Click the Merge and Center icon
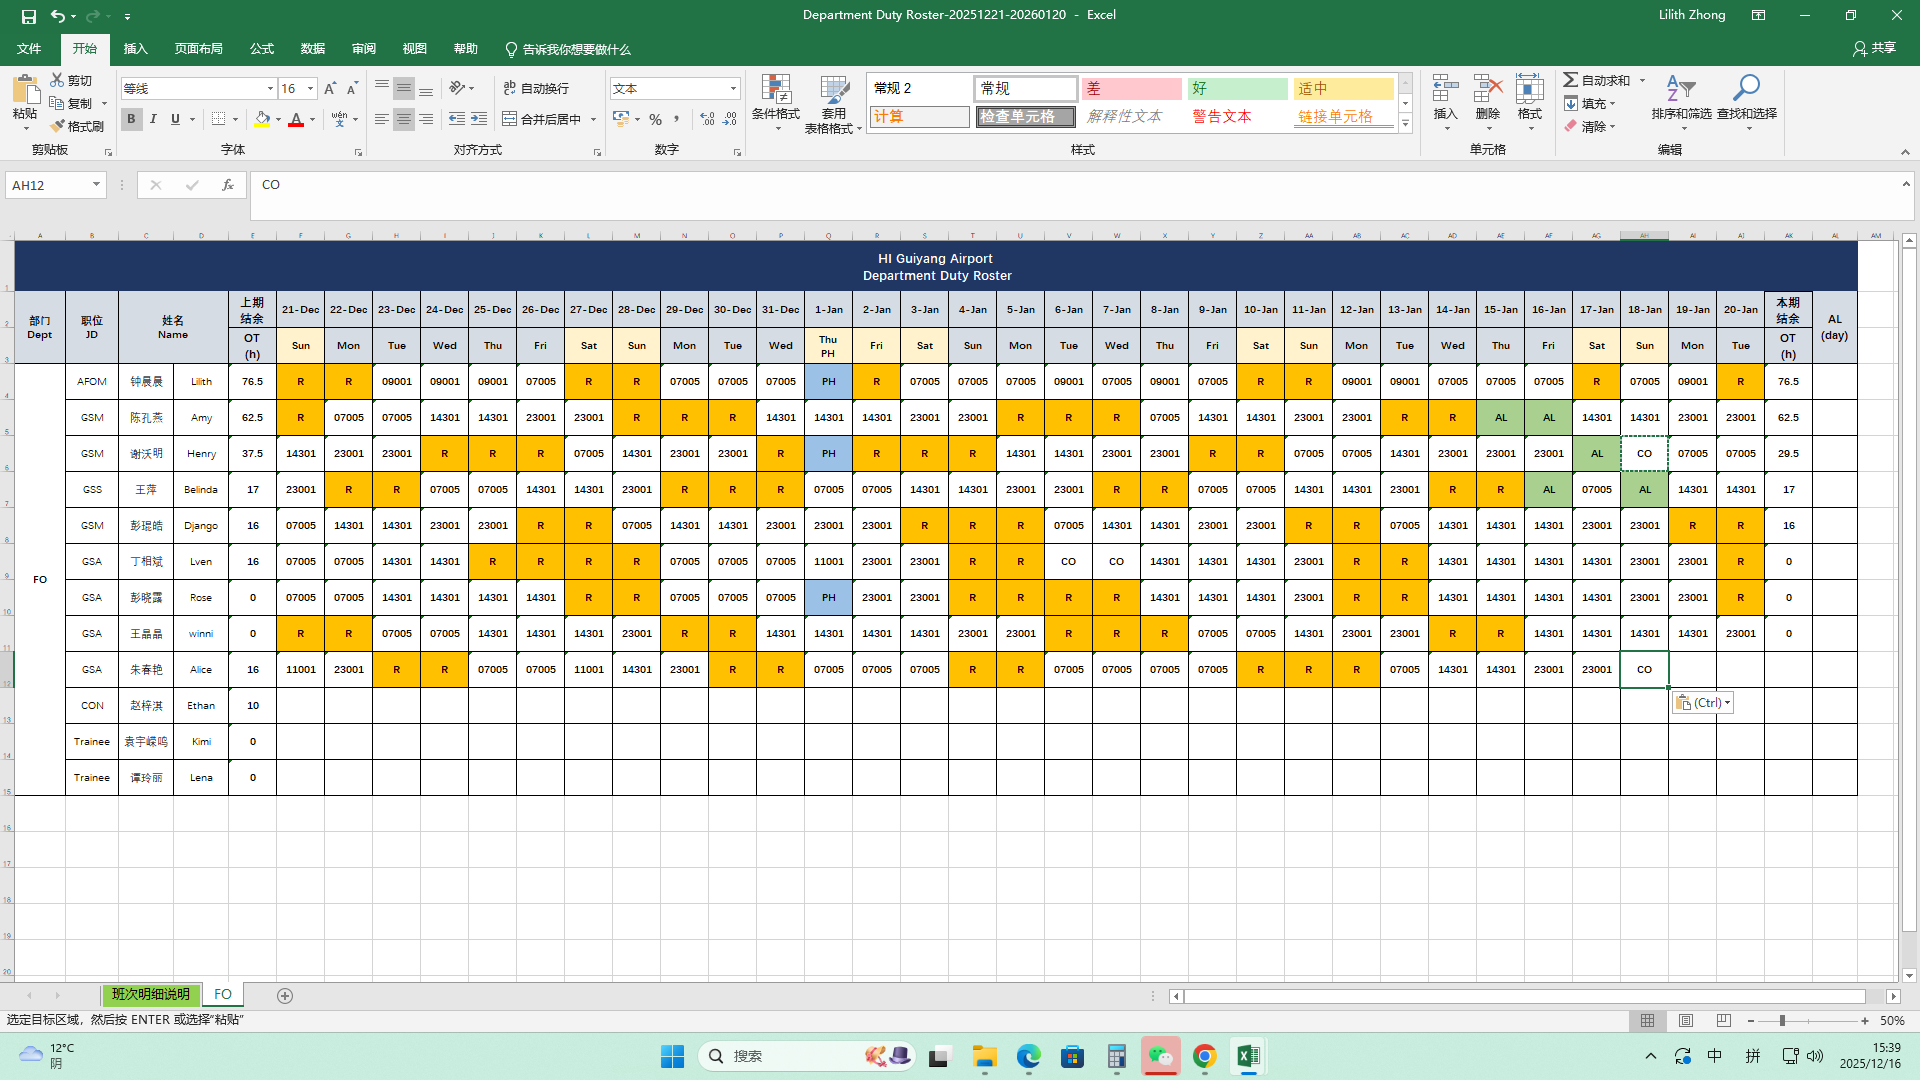Screen dimensions: 1920x1080 point(509,119)
